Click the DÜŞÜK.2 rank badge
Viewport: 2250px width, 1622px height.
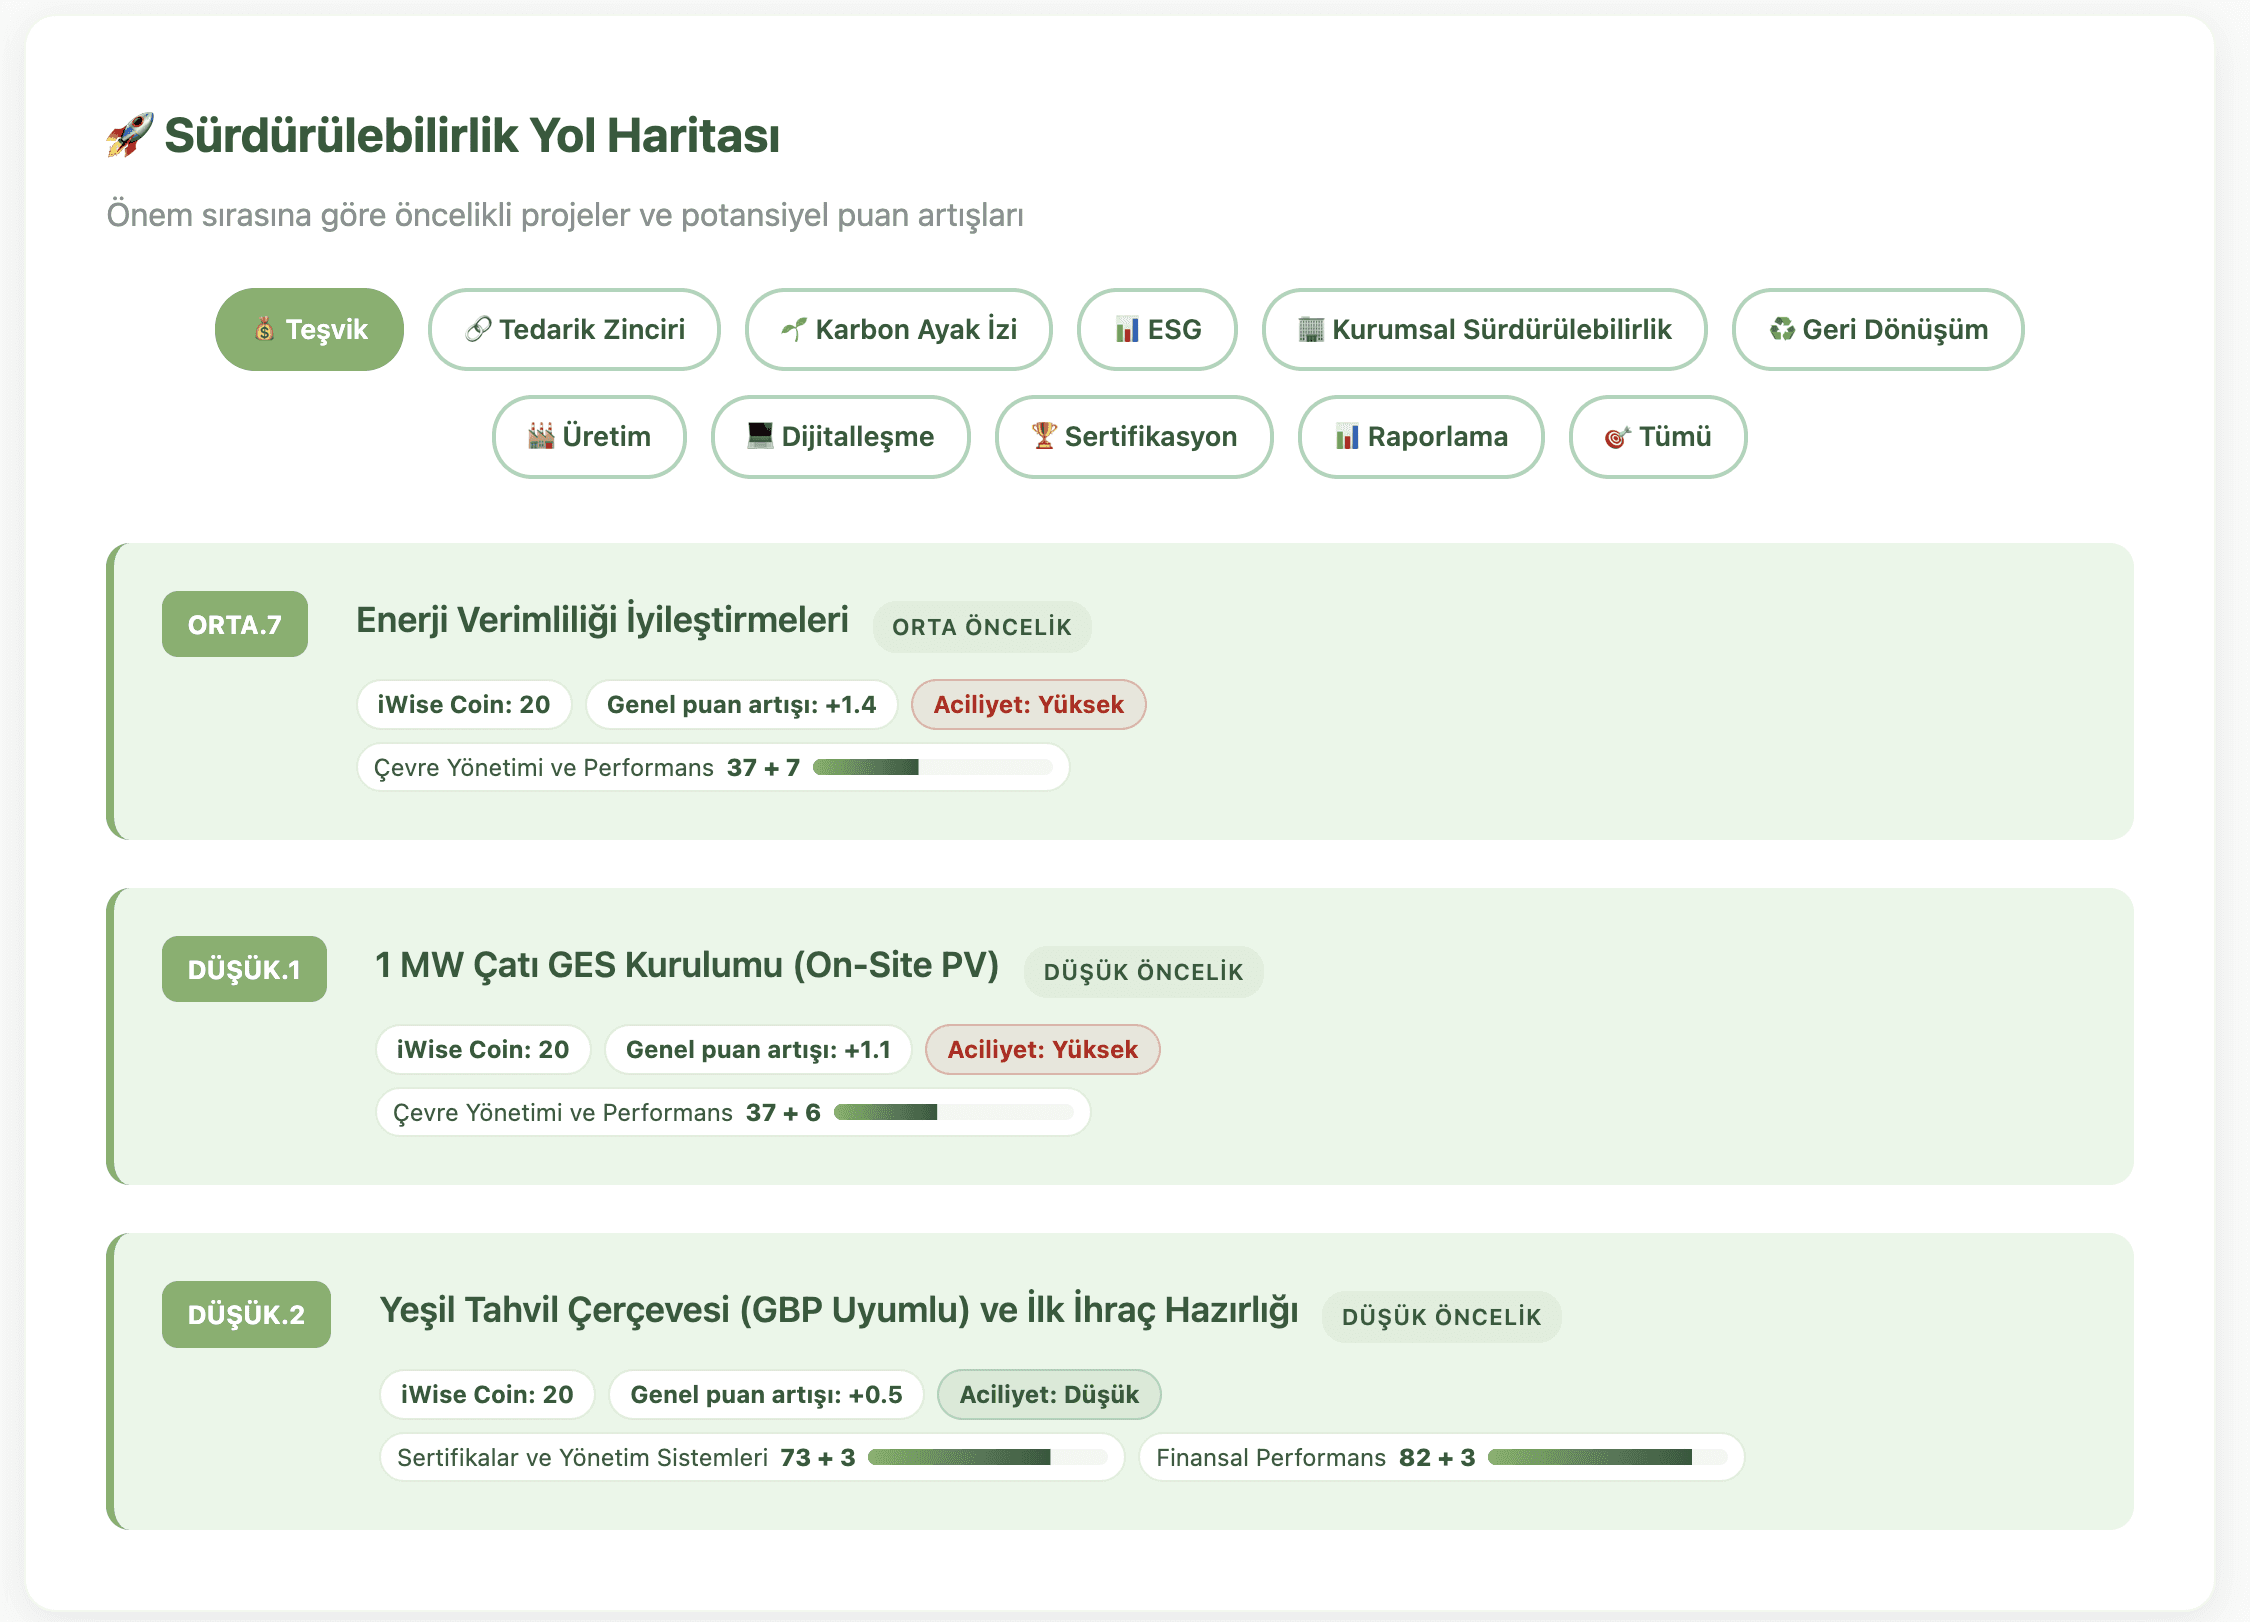pyautogui.click(x=246, y=1314)
